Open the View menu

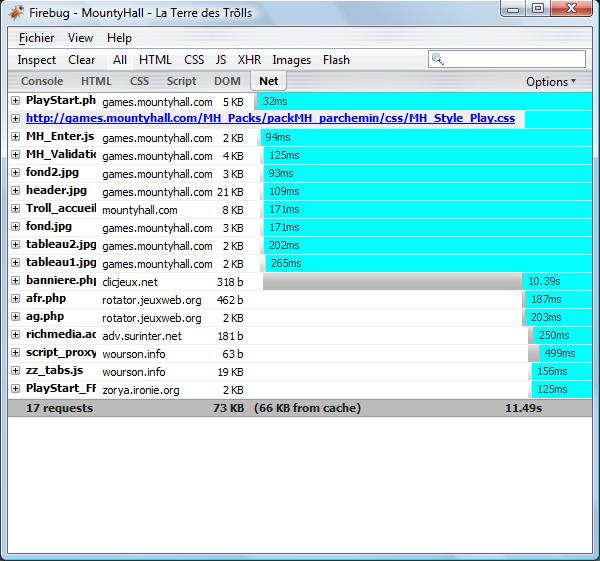[80, 38]
